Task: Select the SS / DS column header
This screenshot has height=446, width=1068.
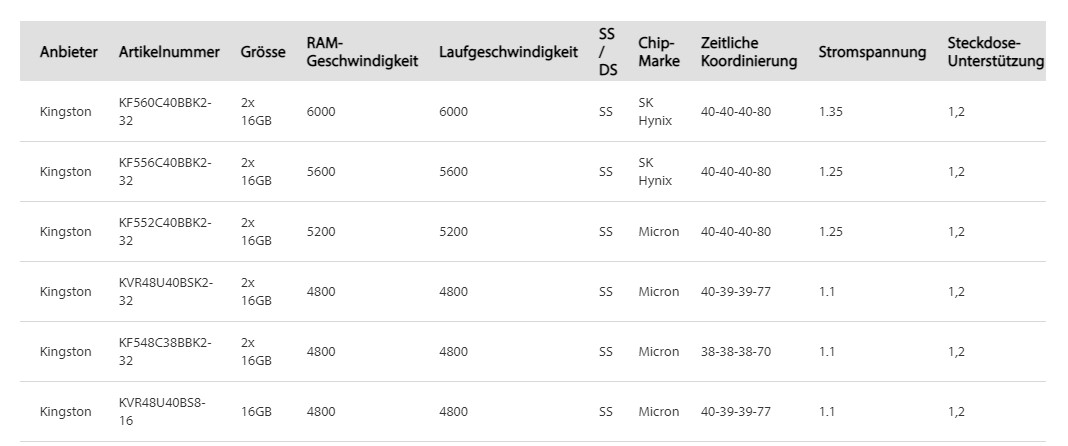Action: click(608, 52)
